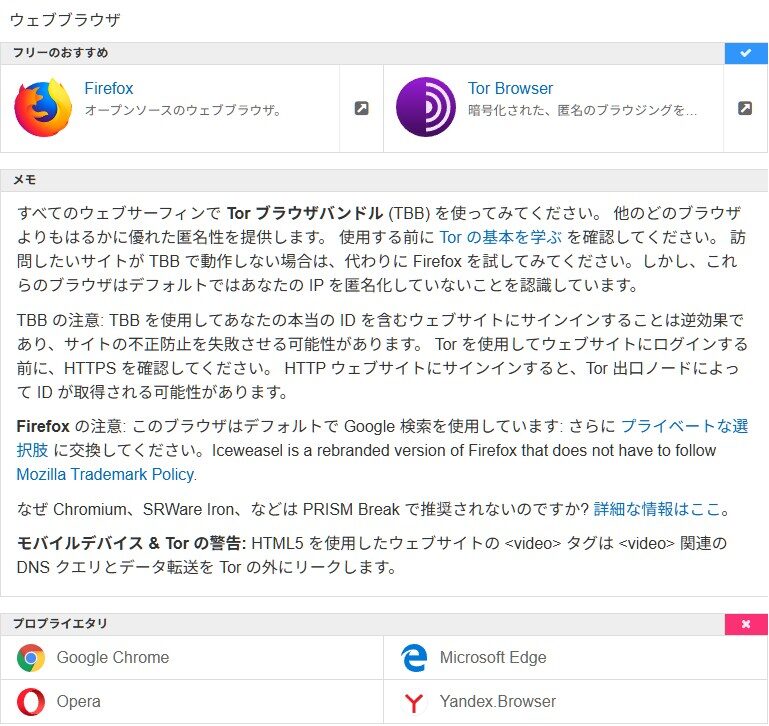Open the Tor Browser title link
Viewport: 769px width, 726px height.
(x=510, y=88)
